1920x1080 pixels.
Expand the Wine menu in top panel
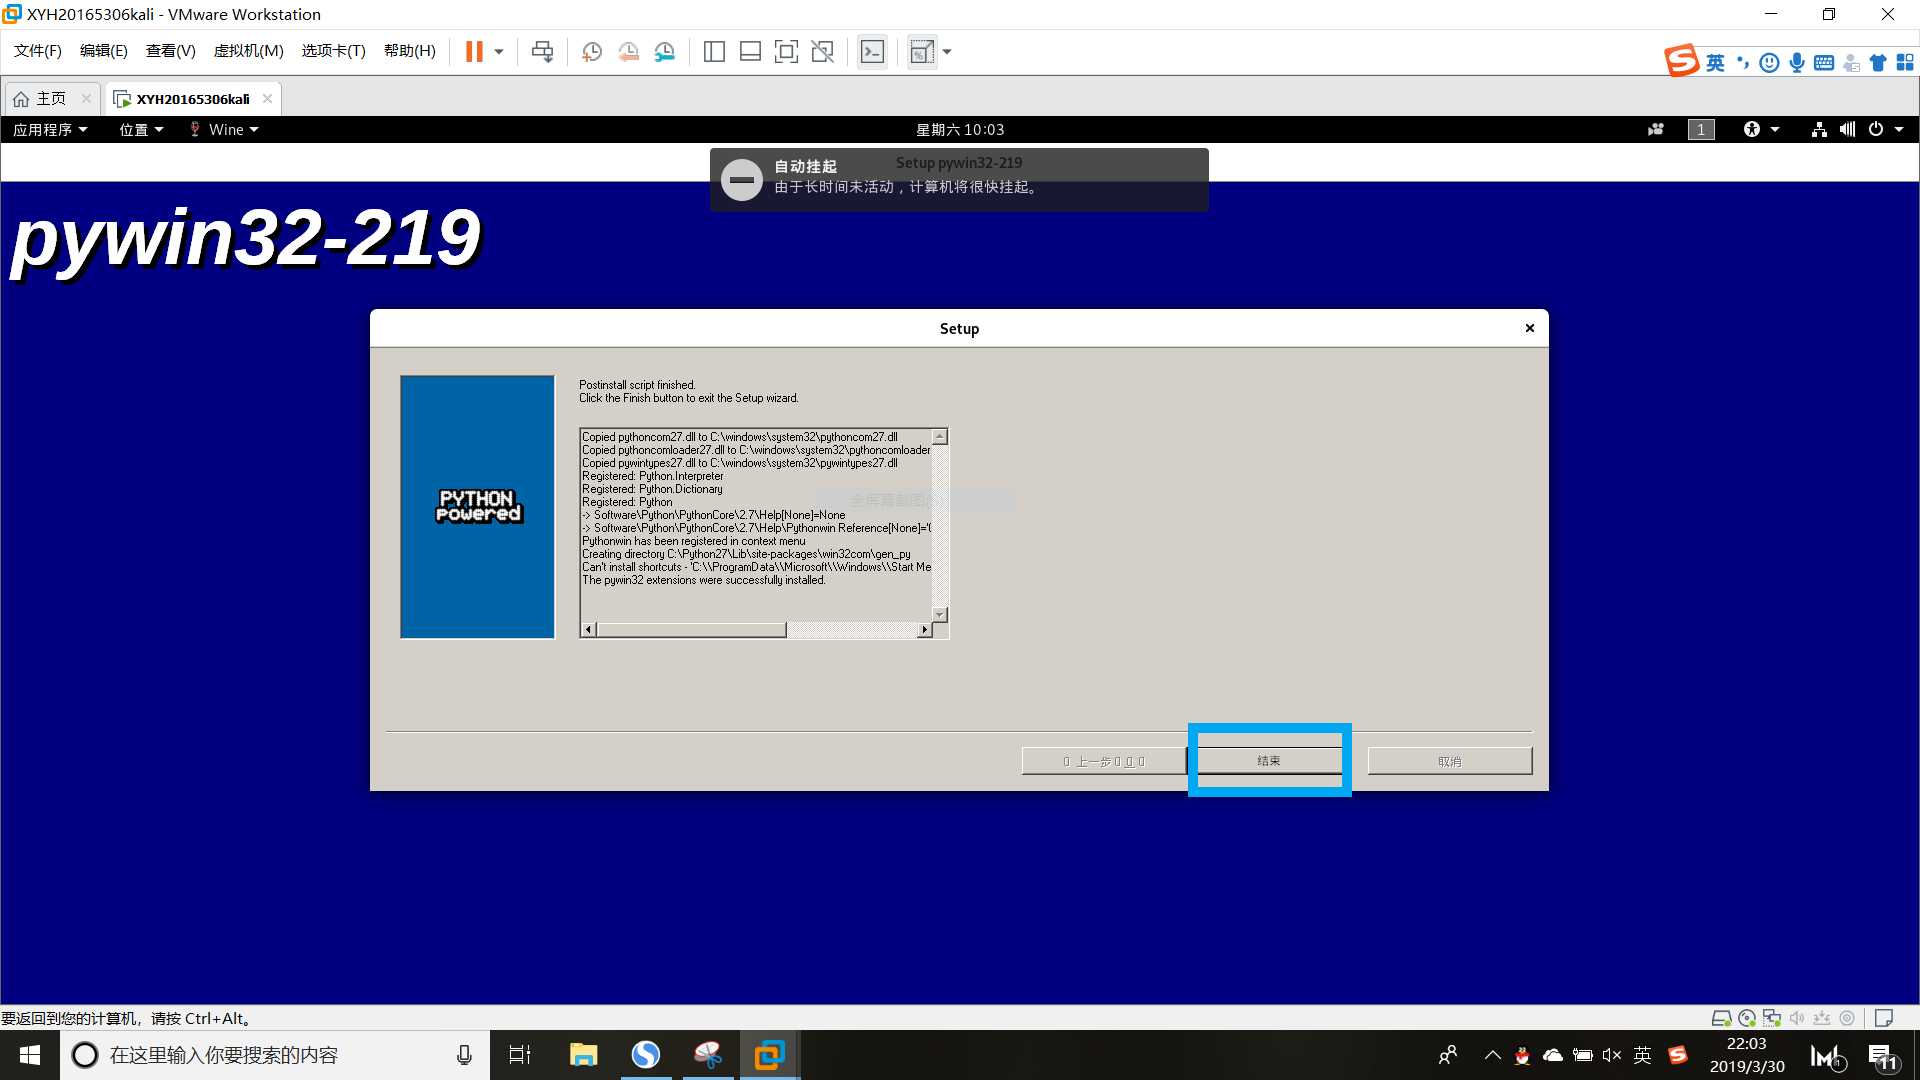[224, 129]
